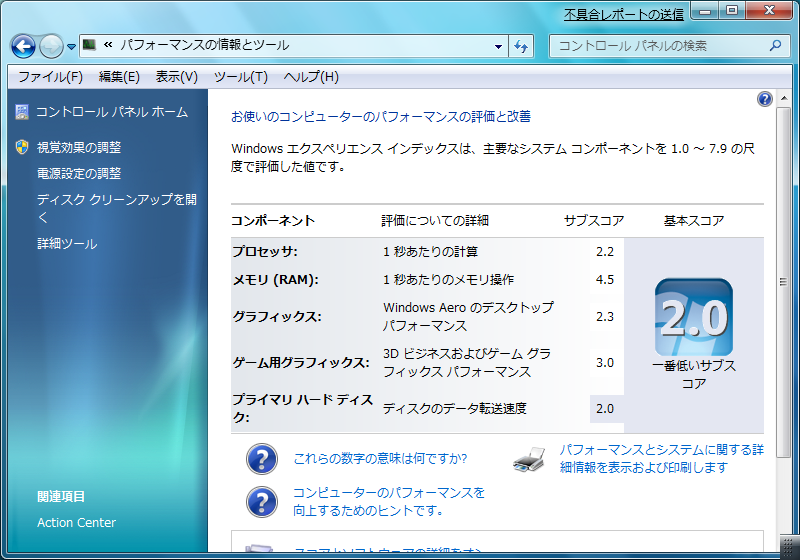This screenshot has width=800, height=560.
Task: Open Action Center link
Action: pos(77,523)
